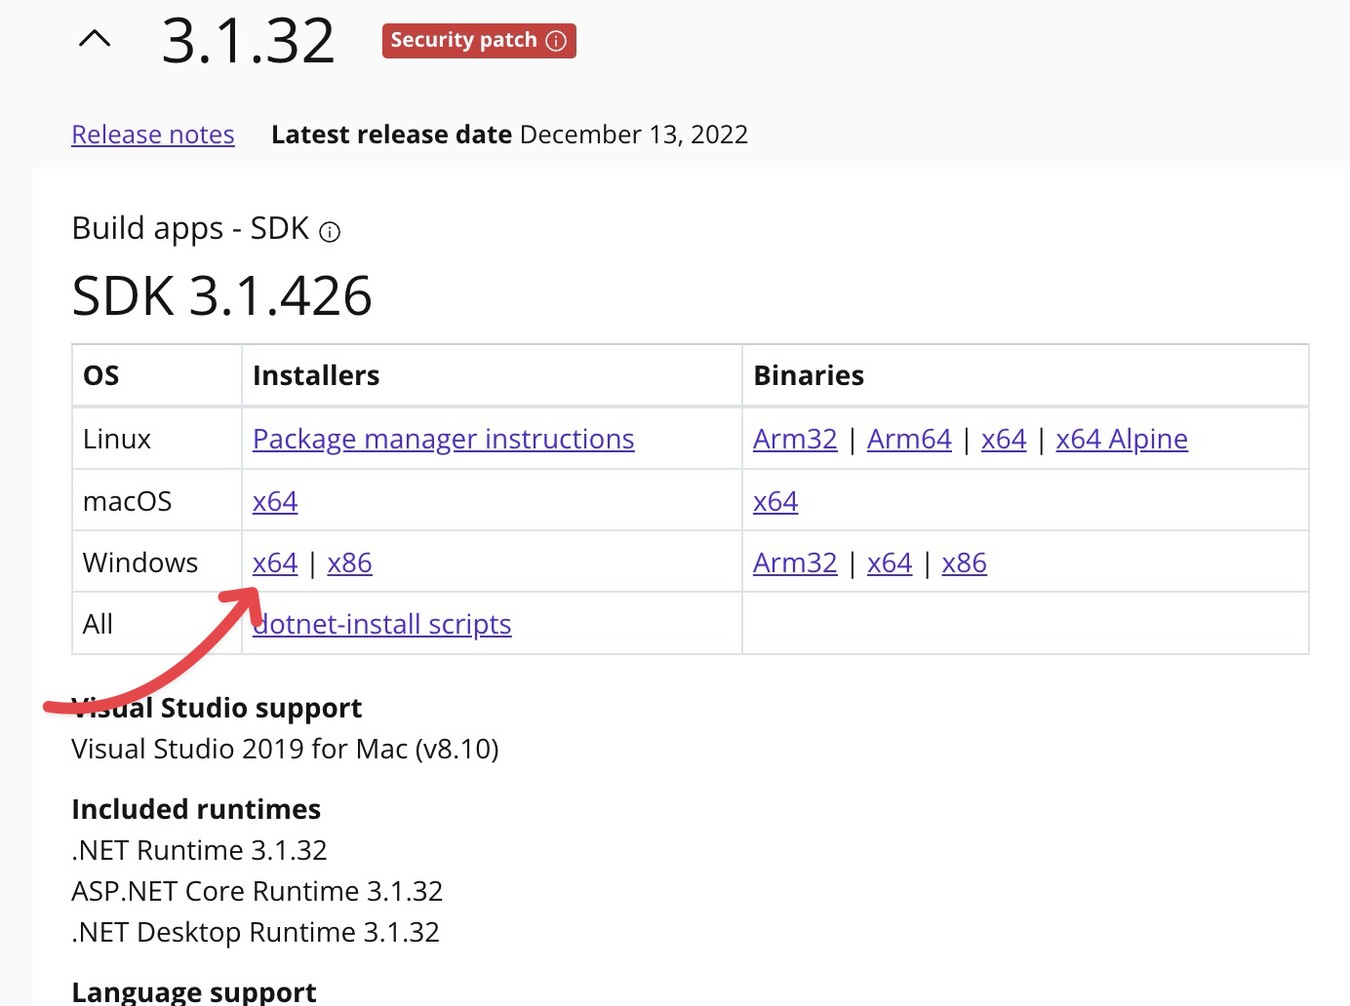Download macOS x64 installer
Viewport: 1350px width, 1006px height.
(x=275, y=501)
